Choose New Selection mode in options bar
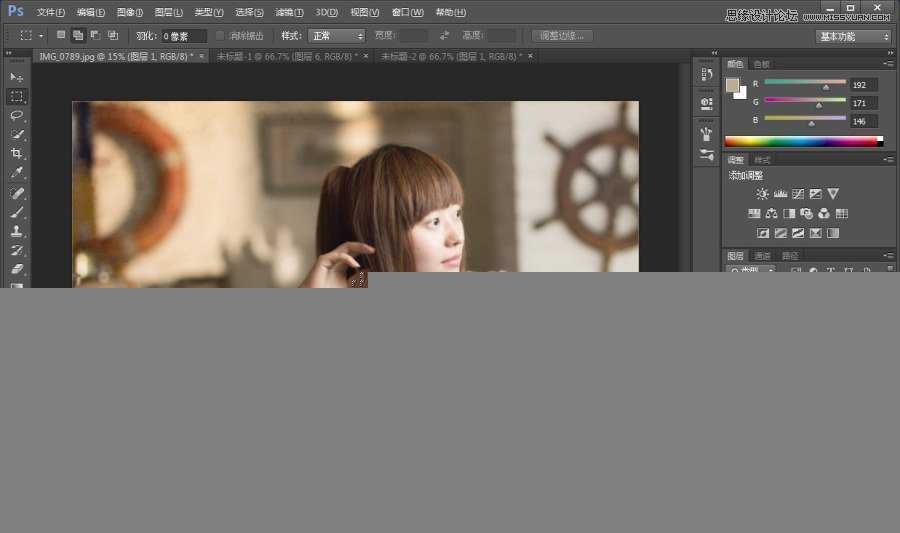The width and height of the screenshot is (900, 533). [x=61, y=35]
